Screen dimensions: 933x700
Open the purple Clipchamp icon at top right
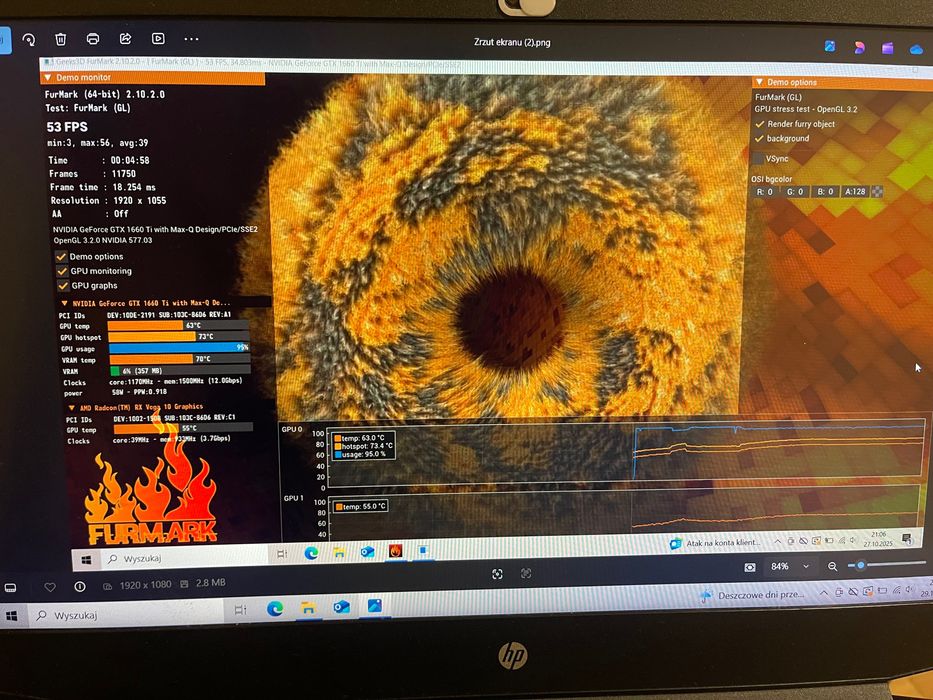[887, 48]
